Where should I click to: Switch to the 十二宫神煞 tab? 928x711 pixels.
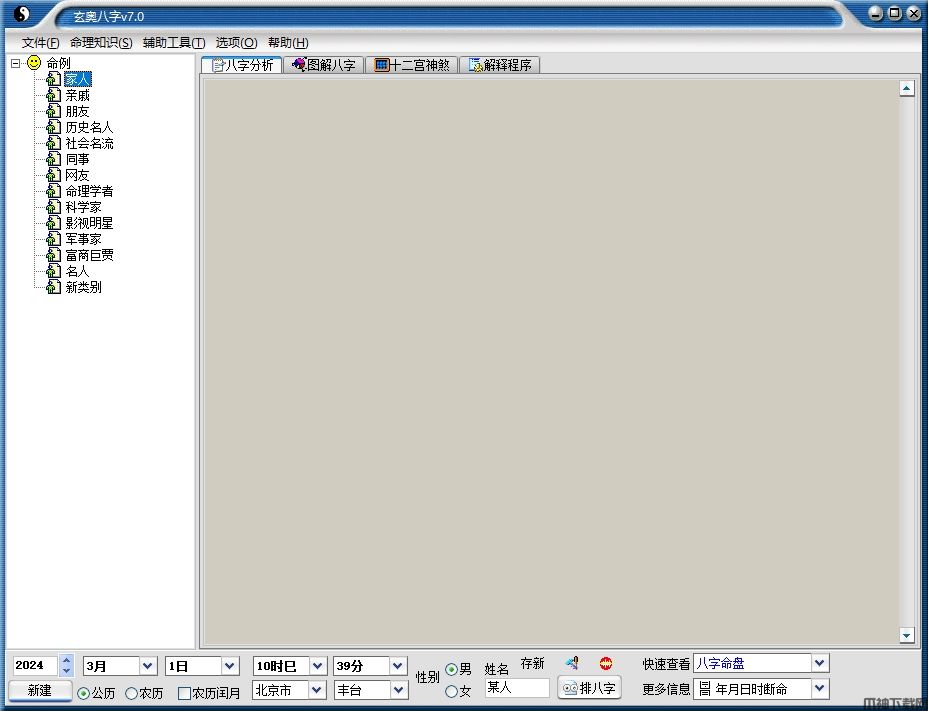click(x=412, y=65)
